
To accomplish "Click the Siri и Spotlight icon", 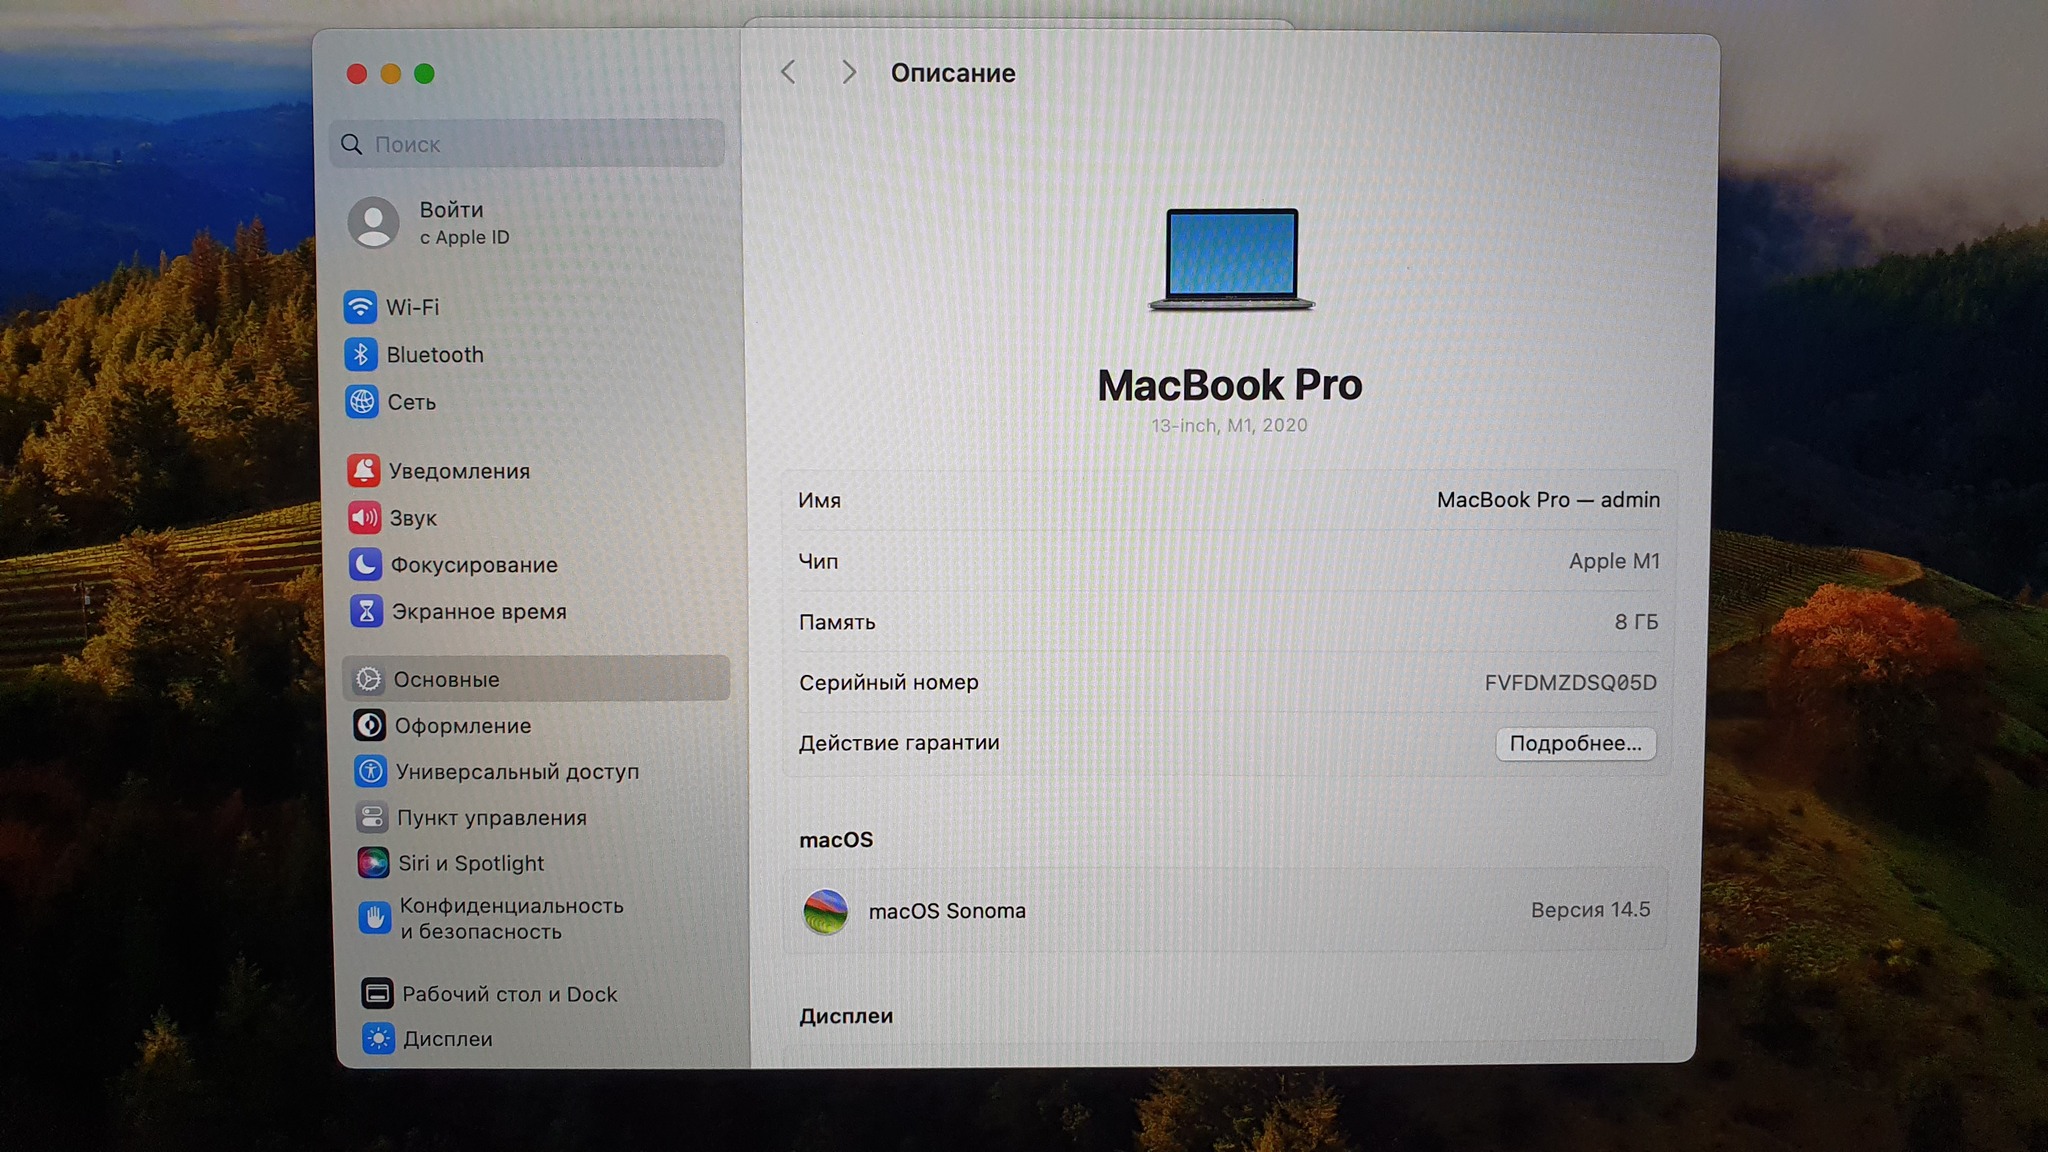I will tap(373, 863).
